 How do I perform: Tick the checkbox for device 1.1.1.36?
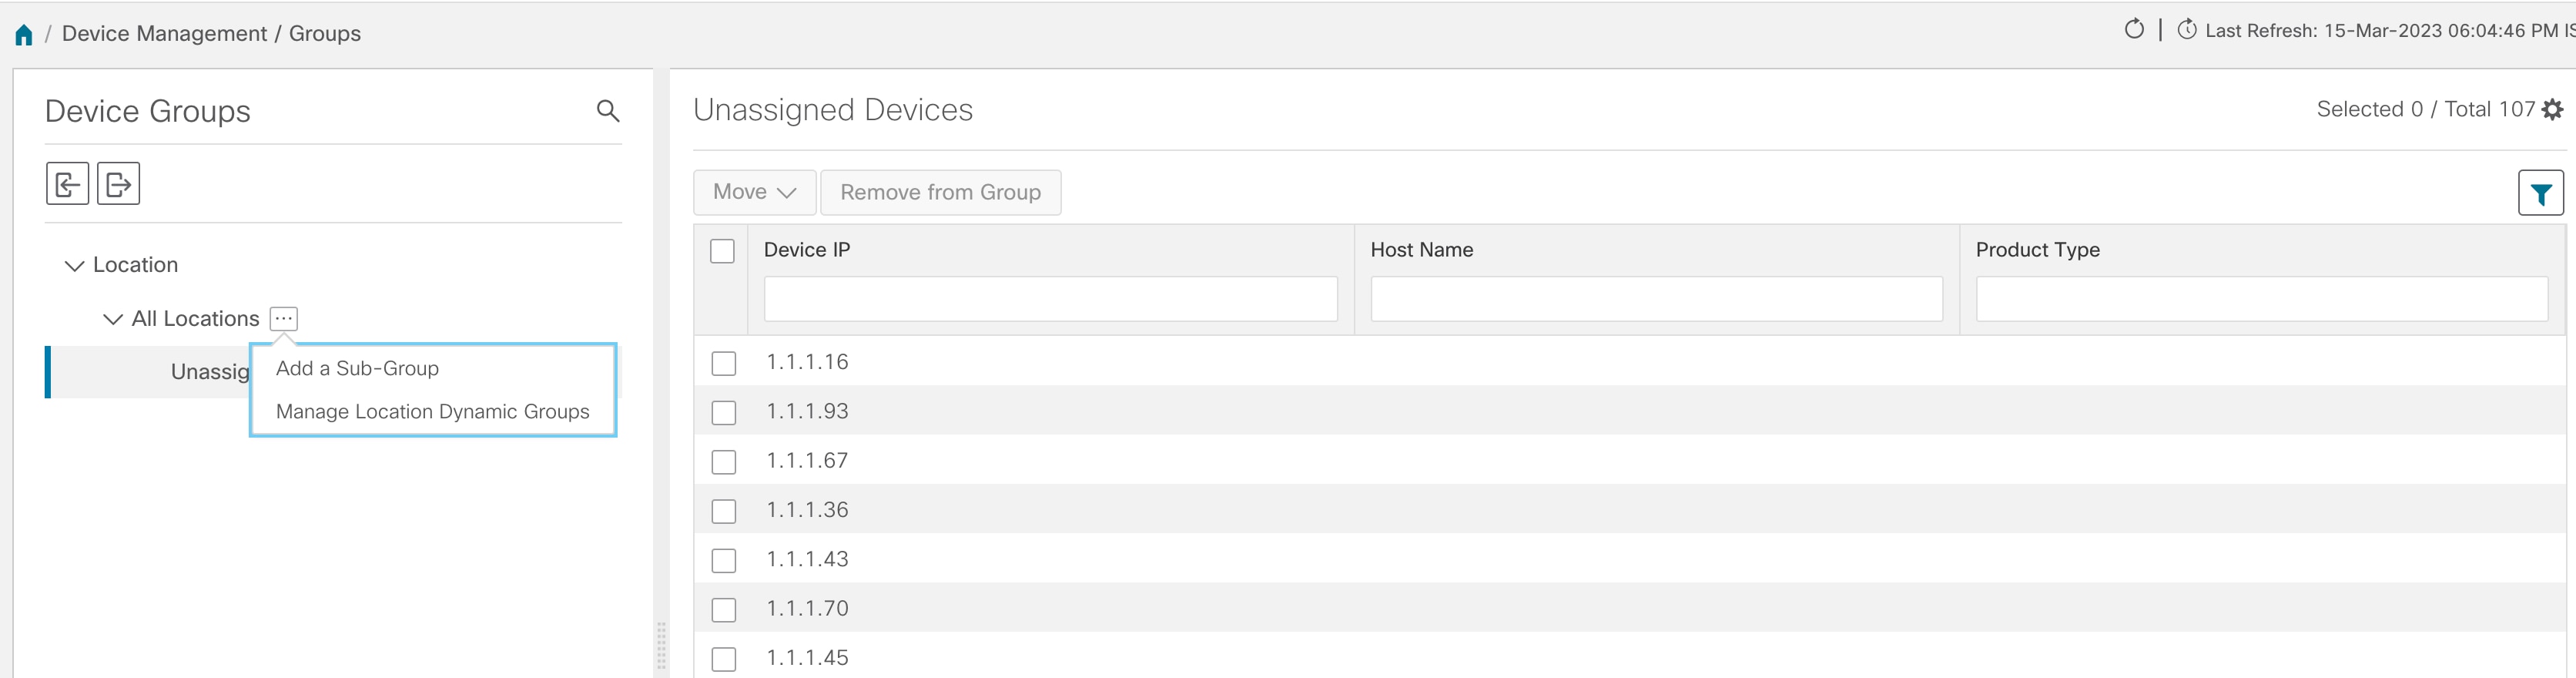pos(723,511)
